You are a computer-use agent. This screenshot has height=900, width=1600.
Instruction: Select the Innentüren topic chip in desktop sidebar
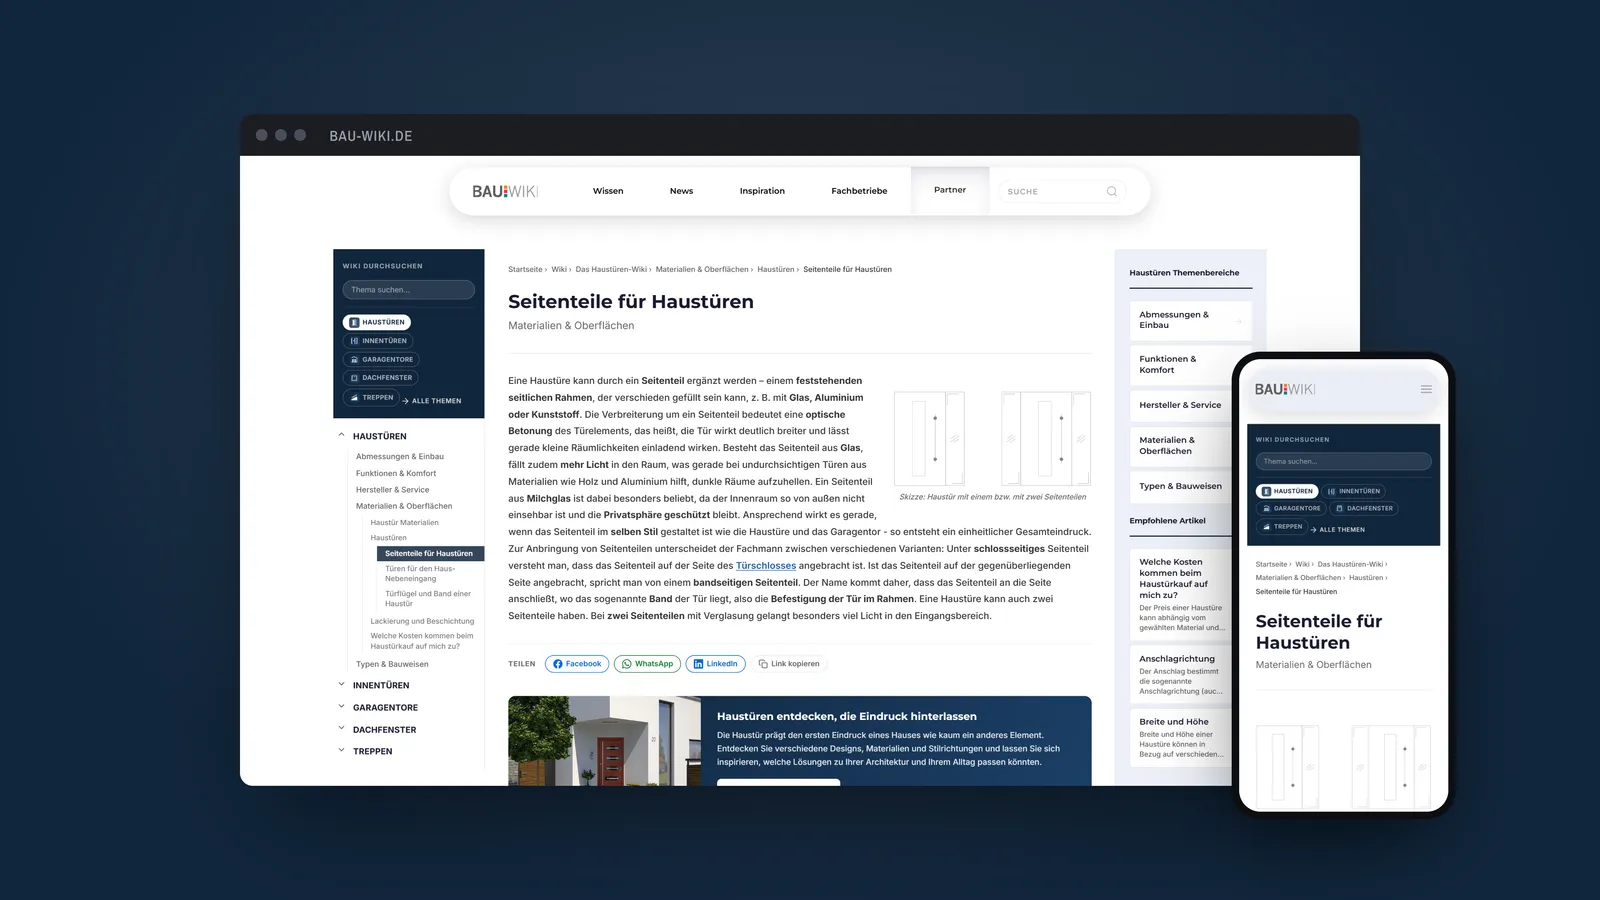[x=378, y=341]
